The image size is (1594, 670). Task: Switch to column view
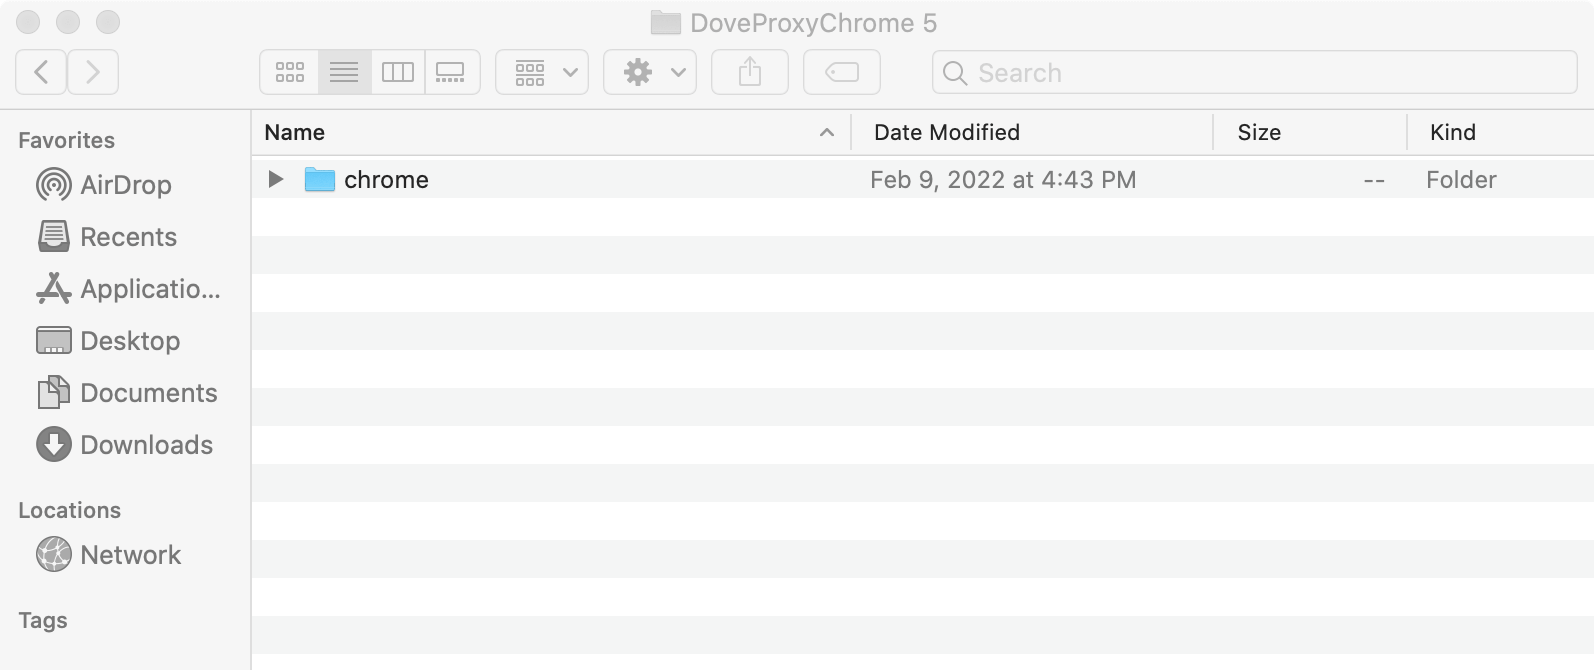[x=398, y=72]
